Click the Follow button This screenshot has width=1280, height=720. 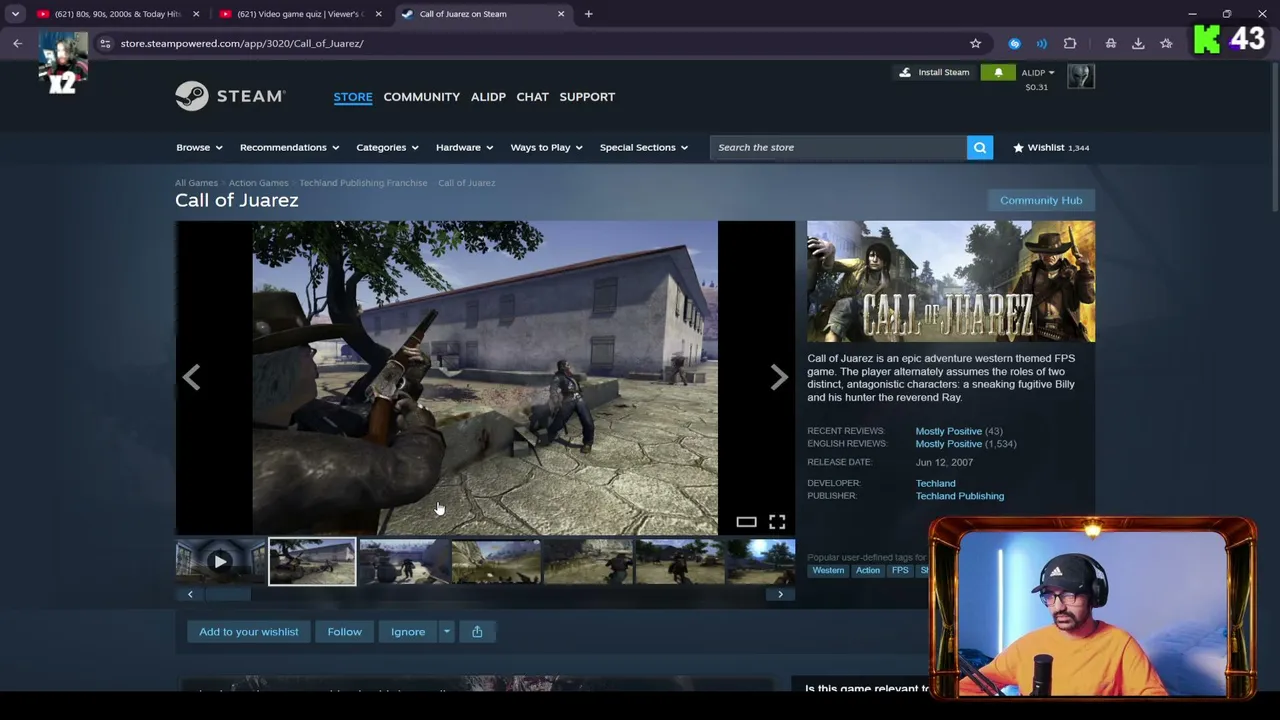click(344, 631)
